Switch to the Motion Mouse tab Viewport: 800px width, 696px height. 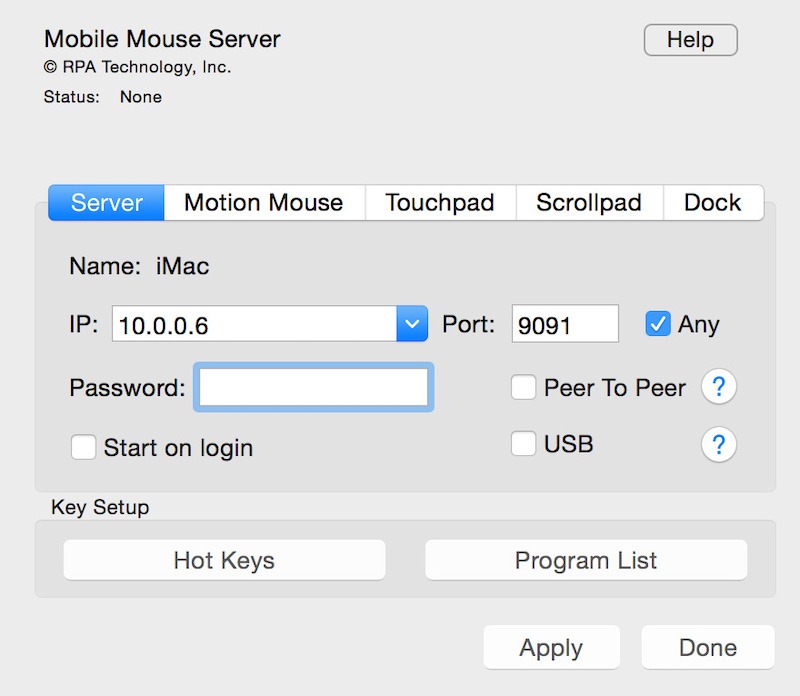coord(264,202)
